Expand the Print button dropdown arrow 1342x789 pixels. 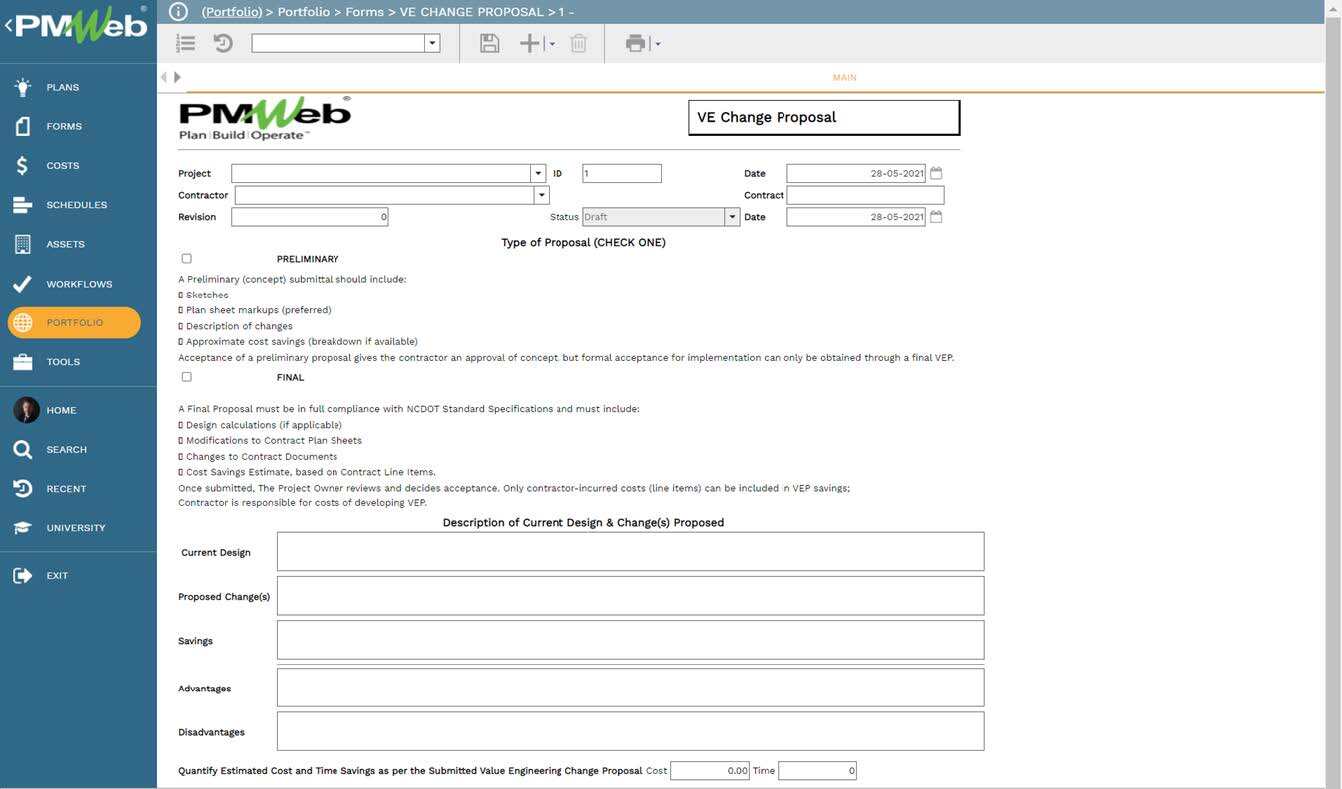pos(657,44)
